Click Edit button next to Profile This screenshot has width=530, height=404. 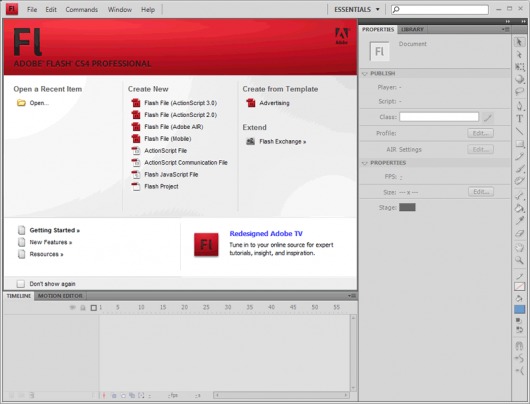click(480, 133)
